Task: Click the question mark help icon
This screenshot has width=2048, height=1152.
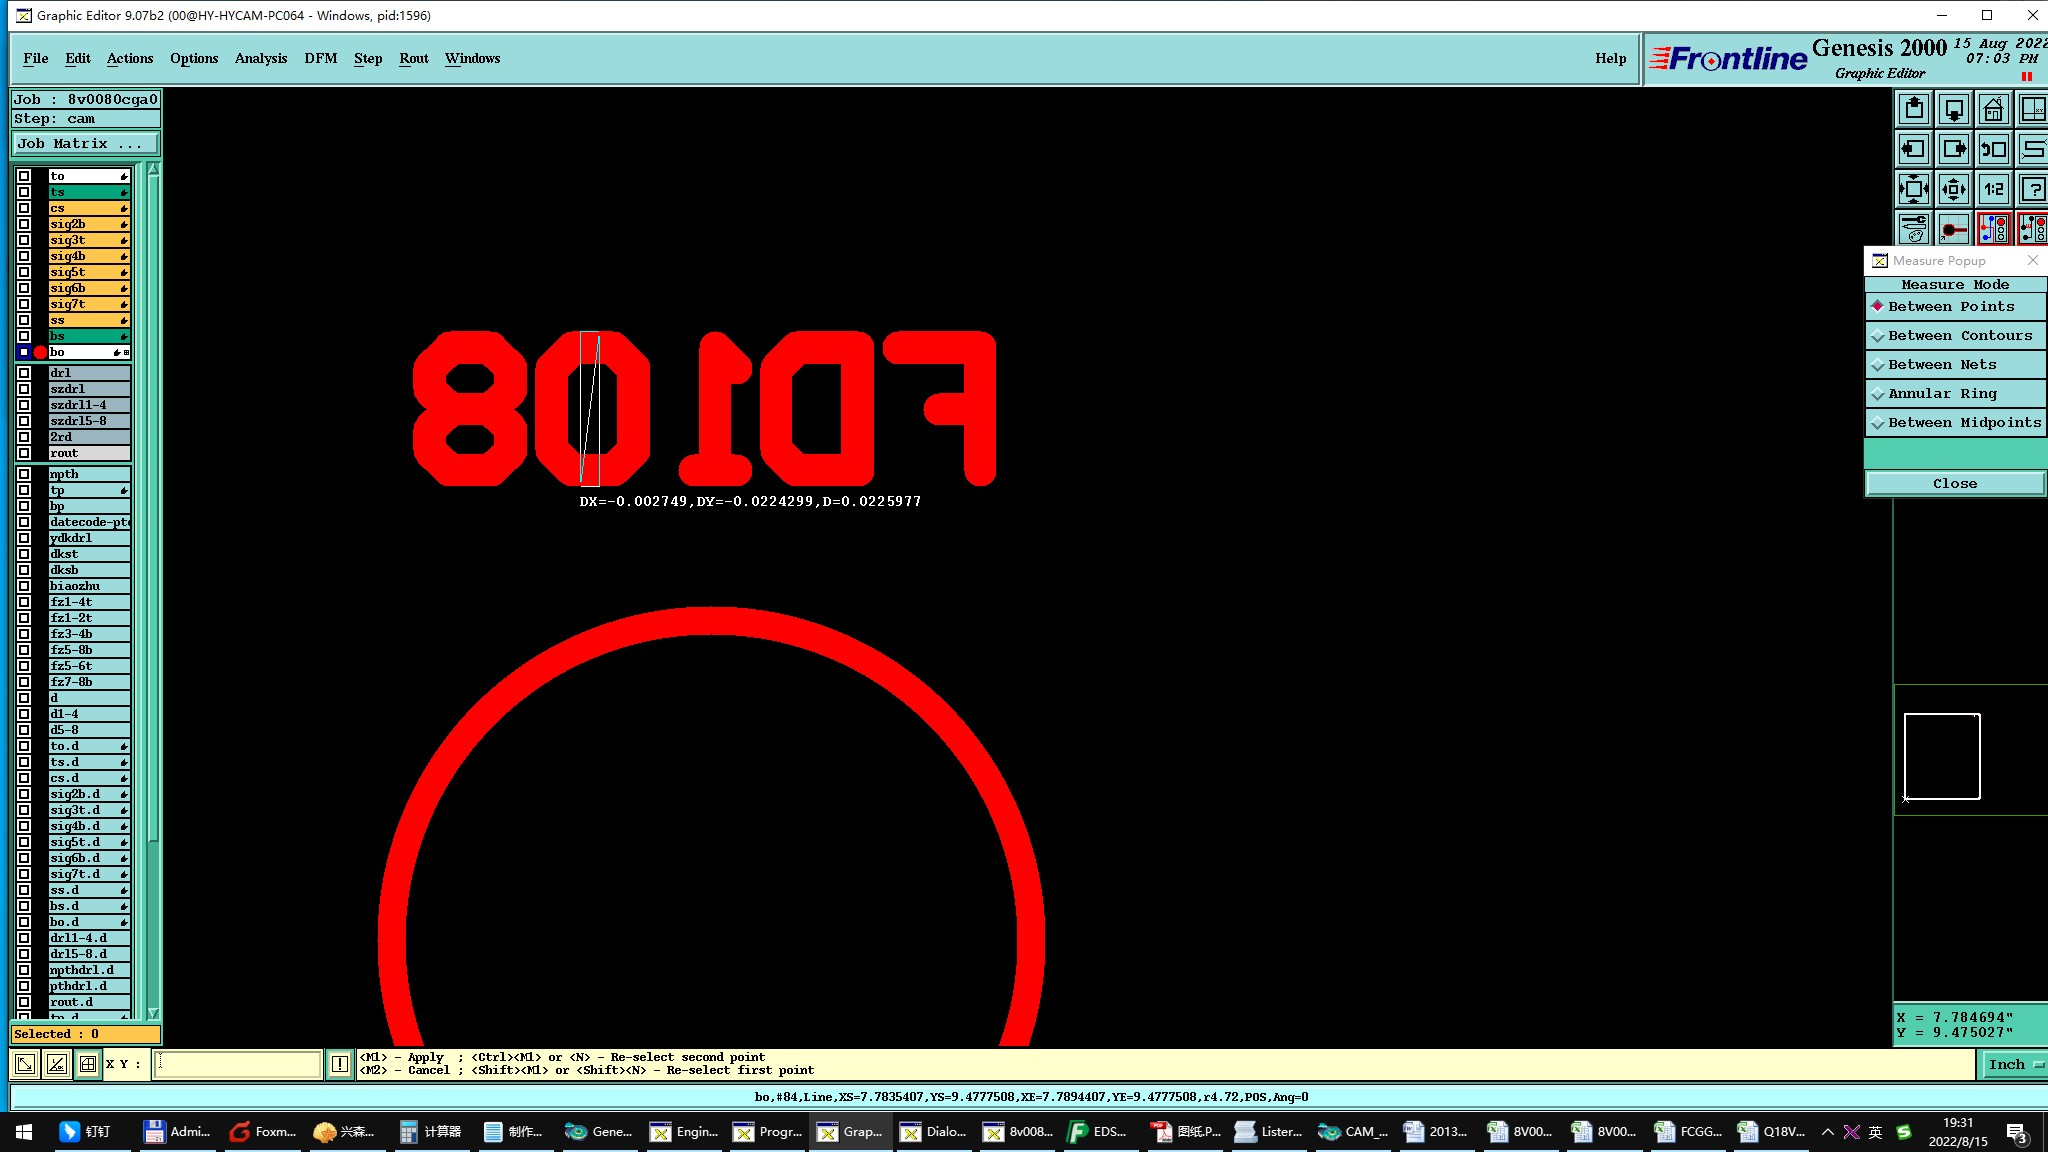Action: click(x=2033, y=189)
